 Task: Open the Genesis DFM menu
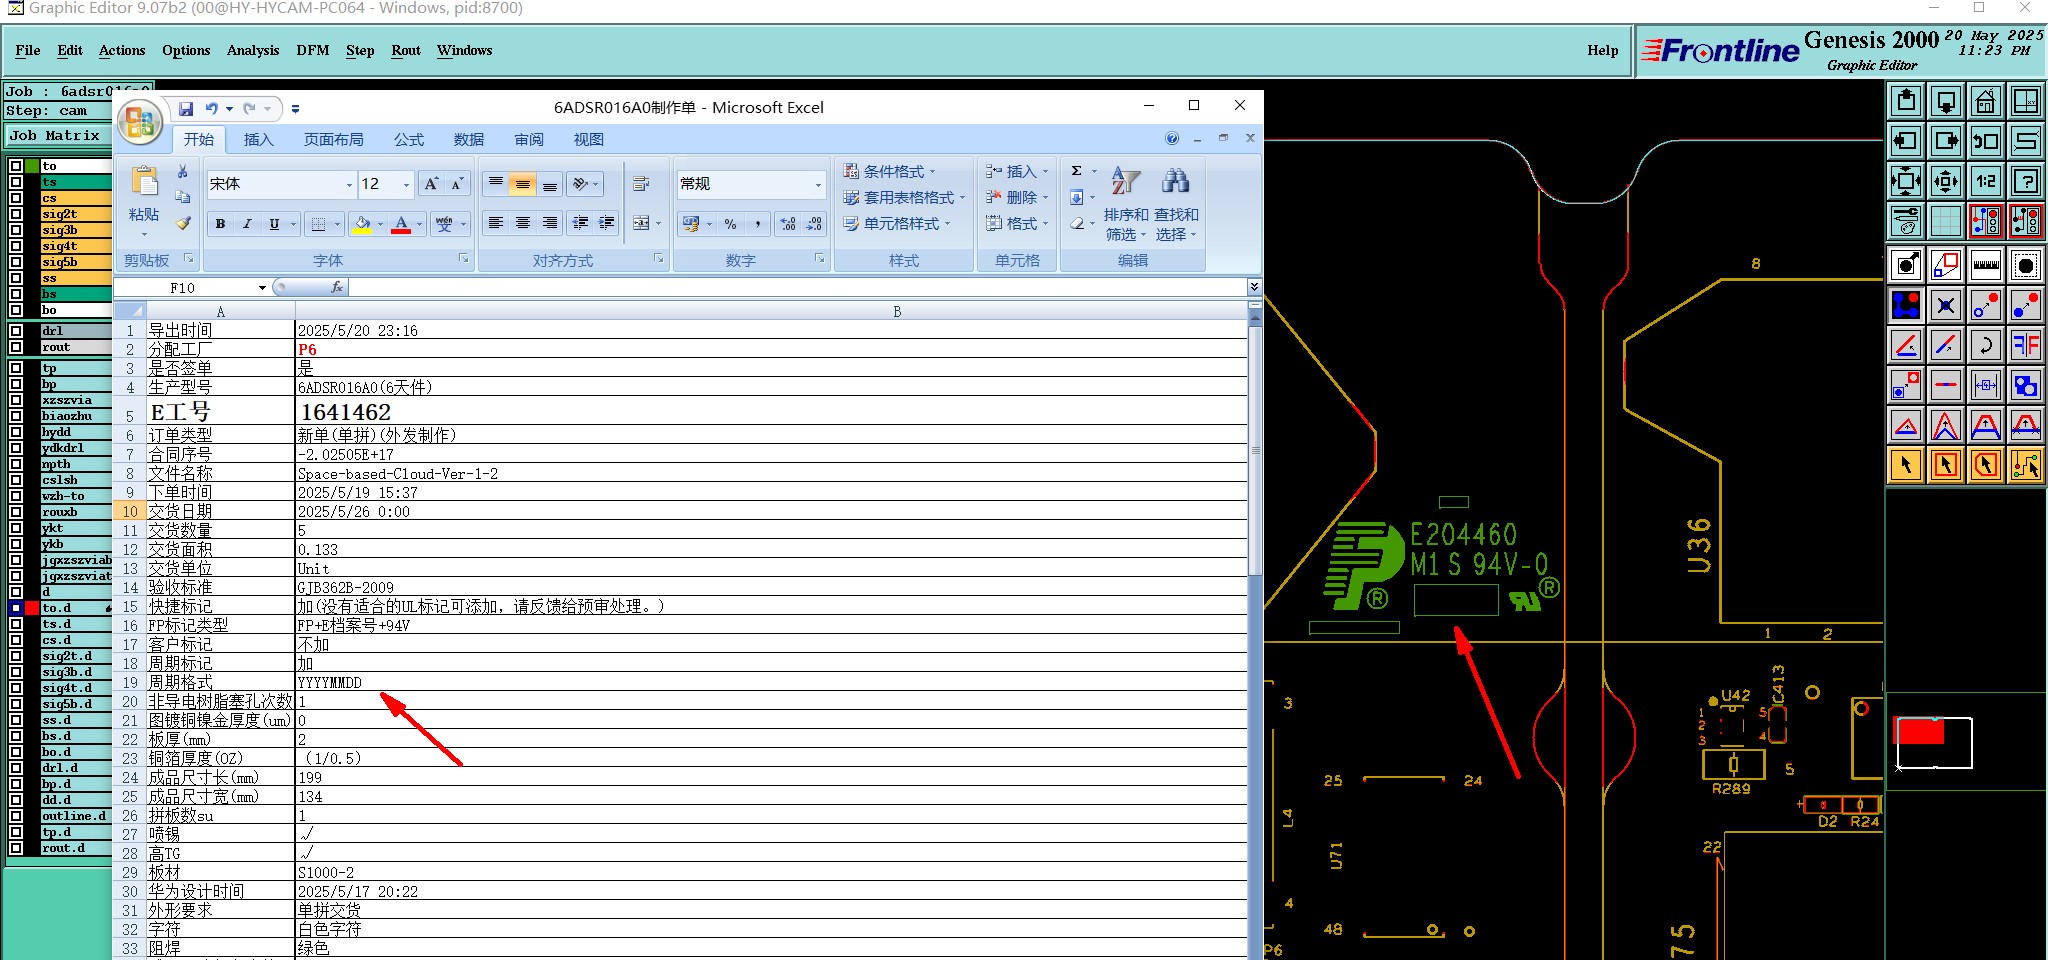coord(313,50)
